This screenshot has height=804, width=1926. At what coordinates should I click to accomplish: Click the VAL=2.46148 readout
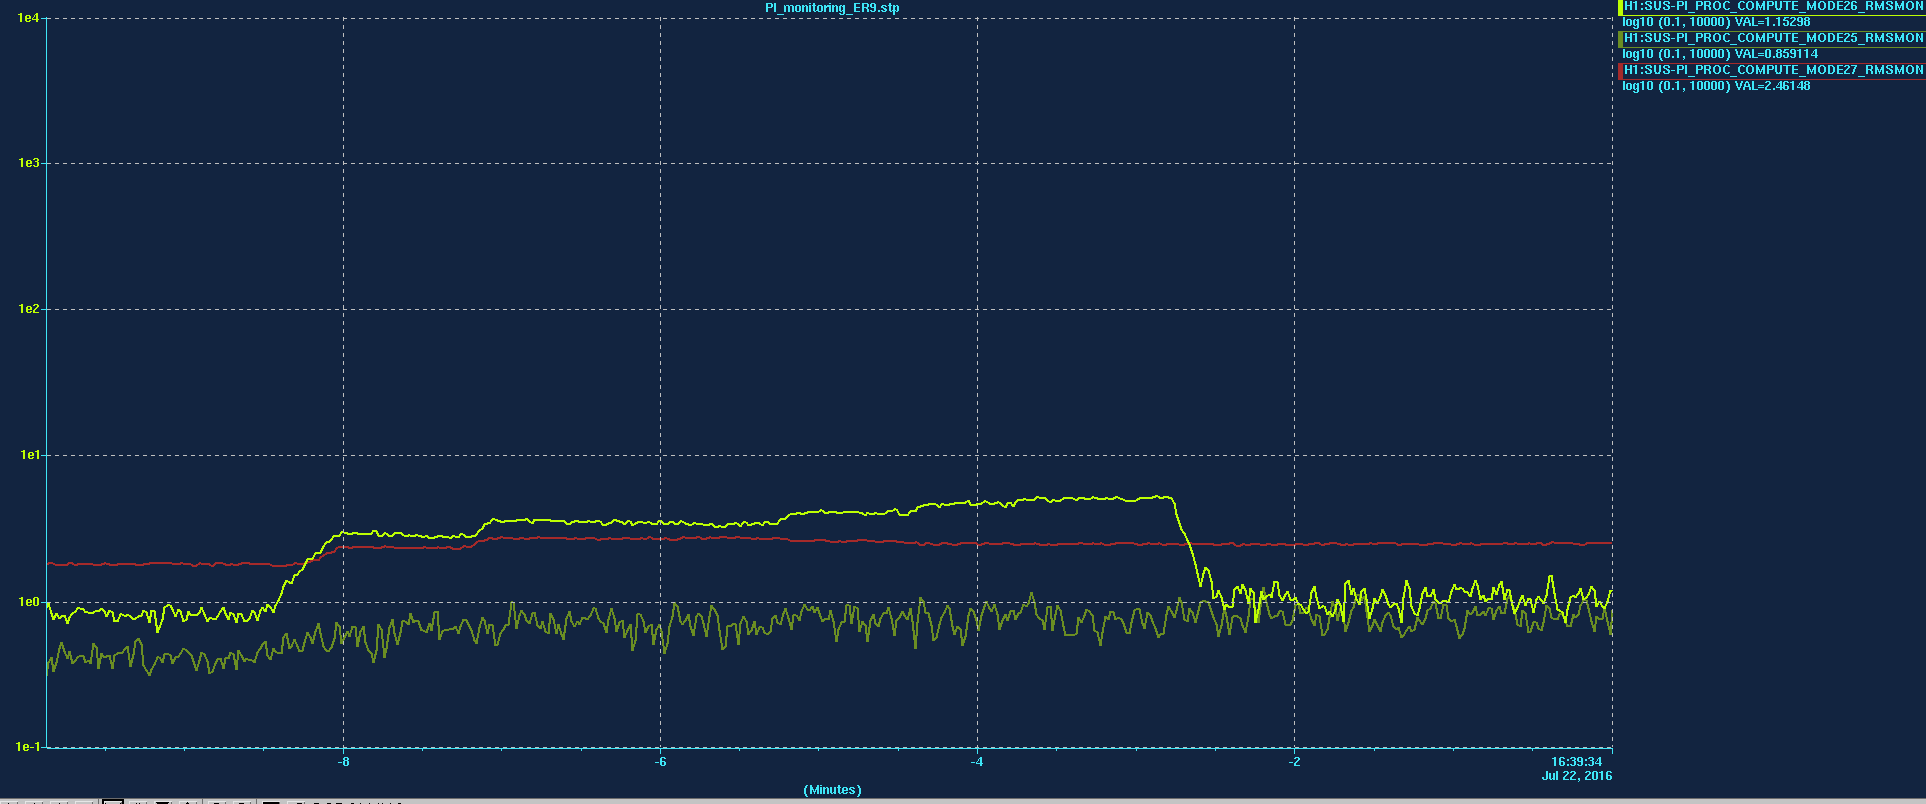pyautogui.click(x=1772, y=86)
